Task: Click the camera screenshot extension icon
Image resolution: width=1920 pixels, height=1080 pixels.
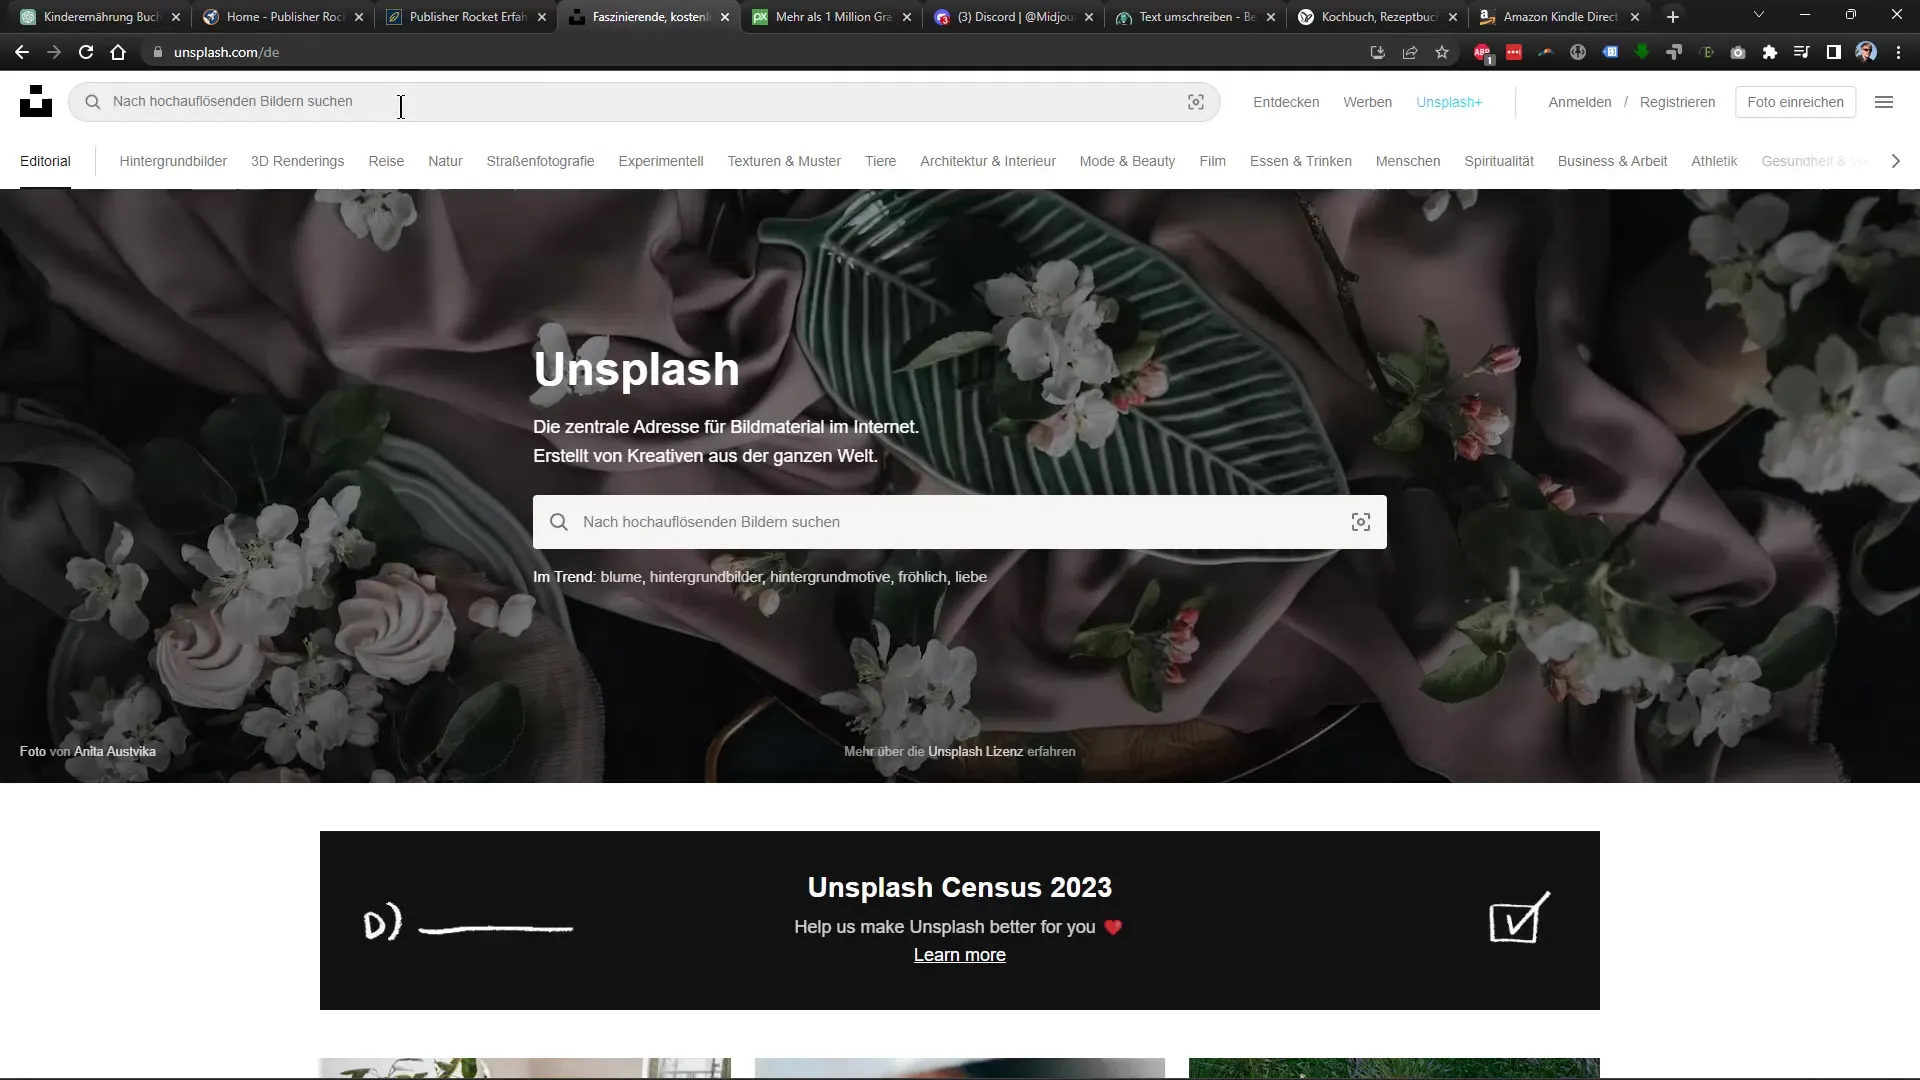Action: [x=1738, y=52]
